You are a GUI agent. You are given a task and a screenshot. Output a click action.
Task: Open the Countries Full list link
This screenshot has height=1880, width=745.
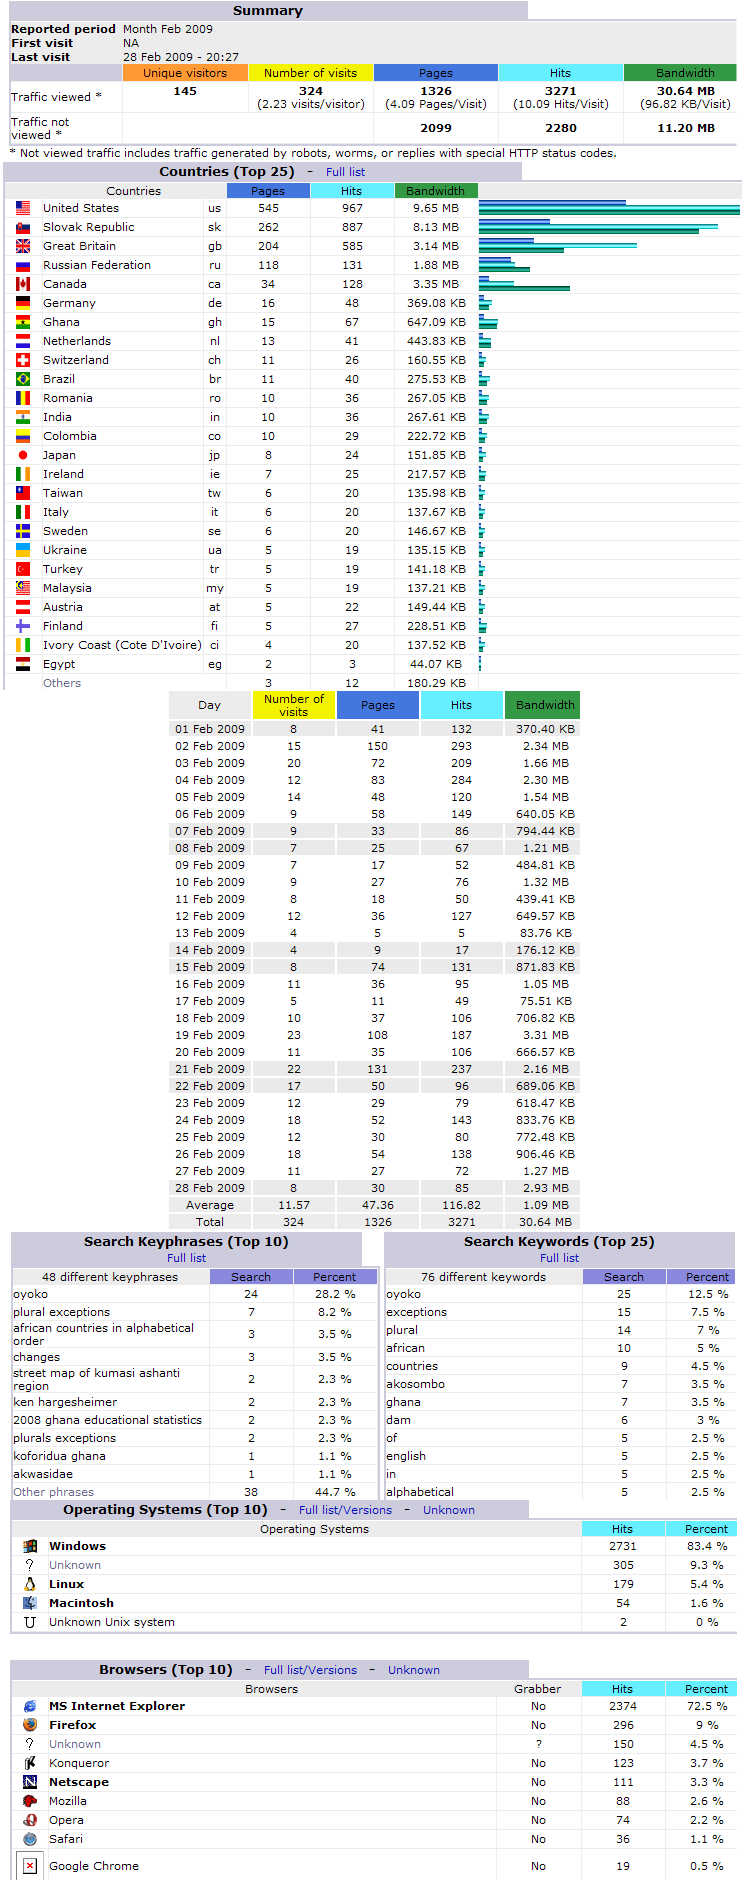click(346, 172)
